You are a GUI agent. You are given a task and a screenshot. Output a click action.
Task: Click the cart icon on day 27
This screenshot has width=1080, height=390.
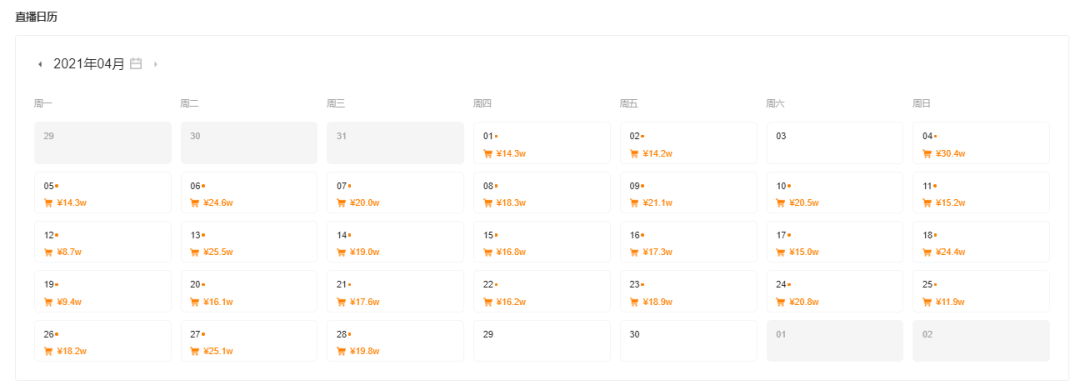tap(195, 351)
